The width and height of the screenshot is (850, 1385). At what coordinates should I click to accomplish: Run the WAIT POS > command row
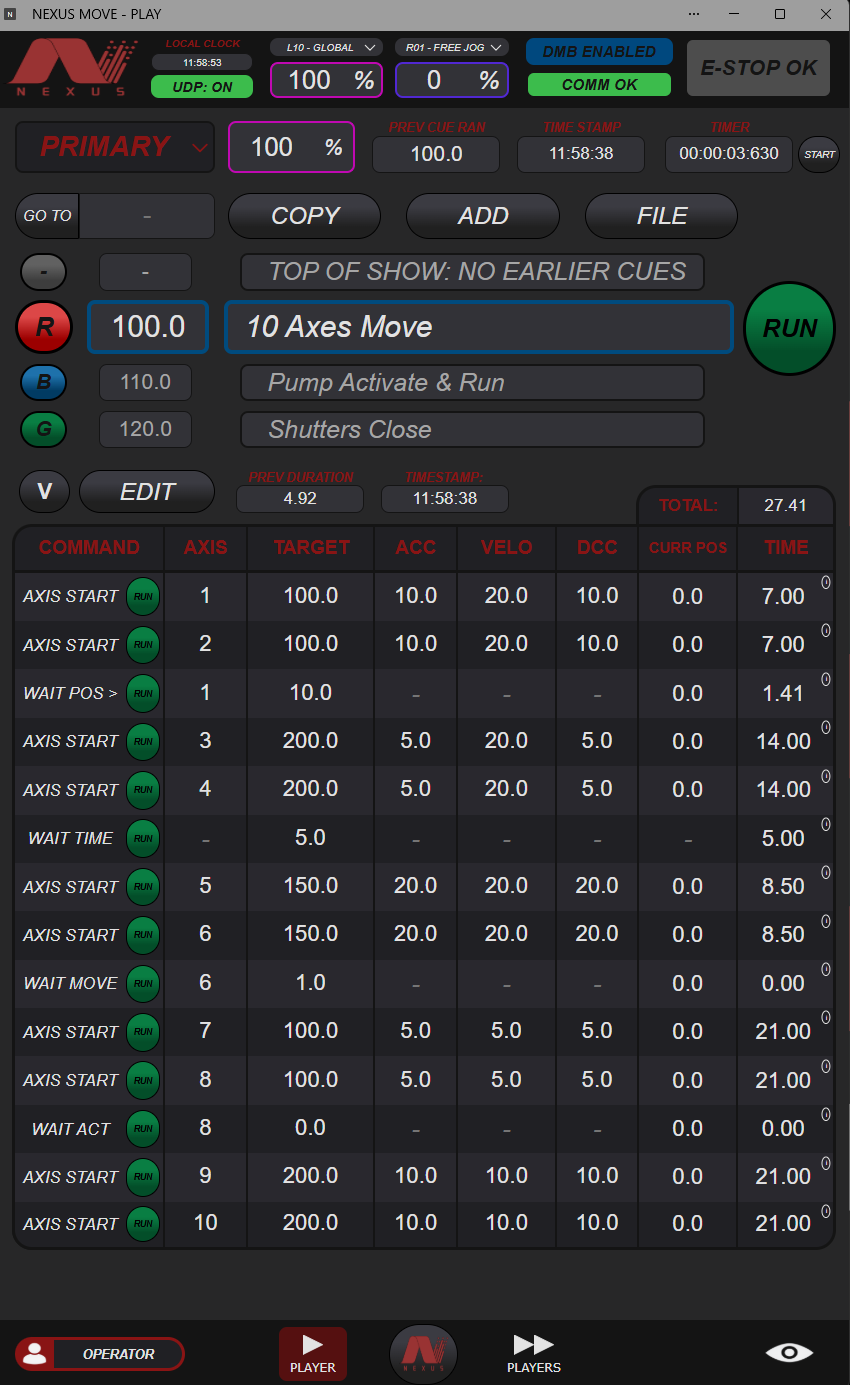[x=143, y=693]
